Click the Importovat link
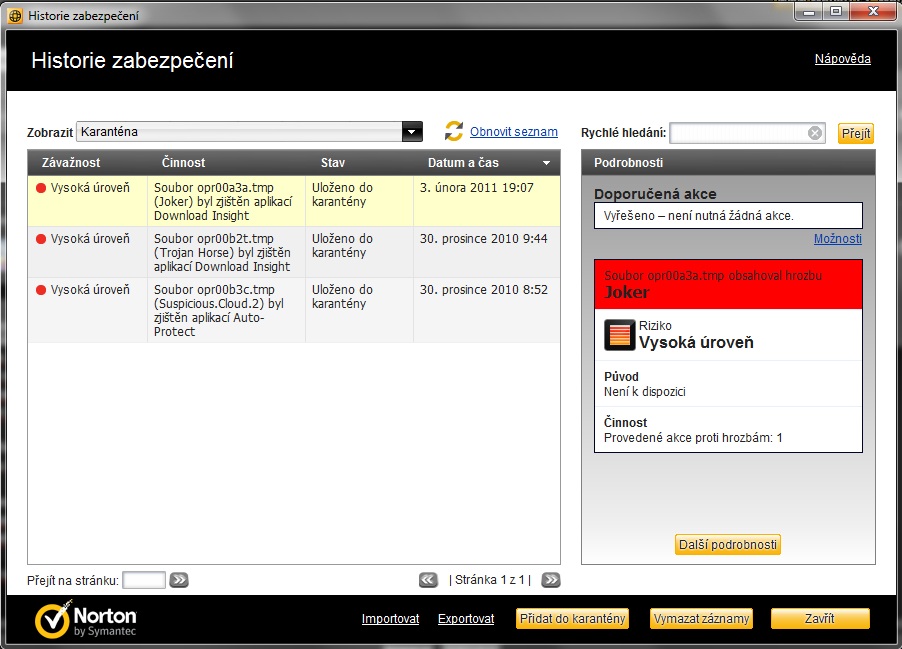Screen dimensions: 902x649 pos(390,619)
